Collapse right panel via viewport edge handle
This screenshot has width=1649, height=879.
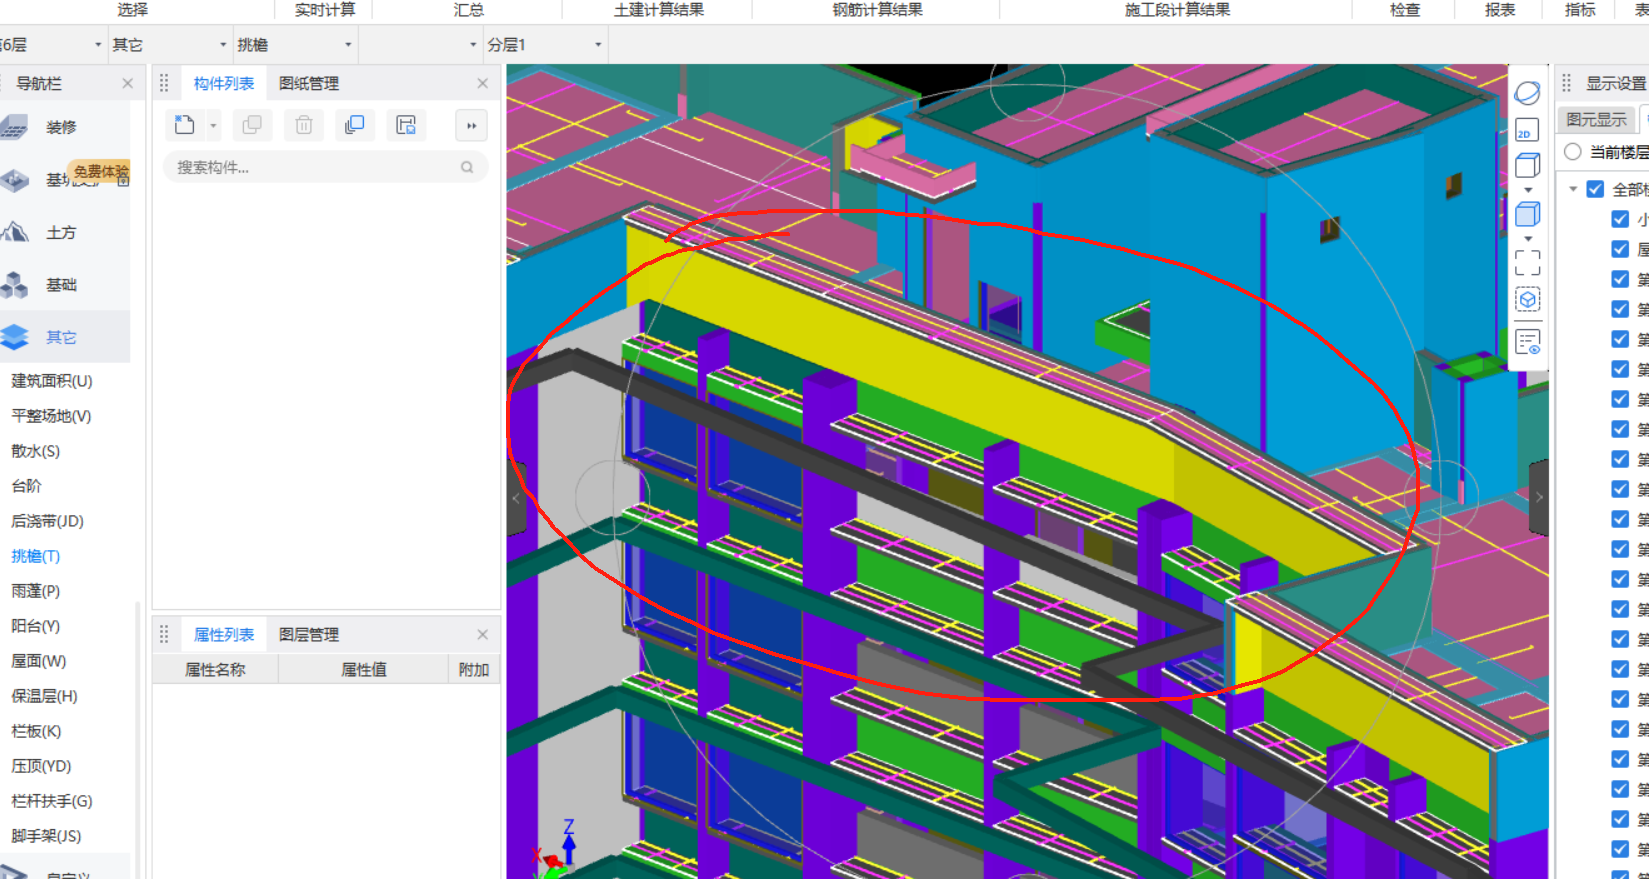[x=1539, y=497]
